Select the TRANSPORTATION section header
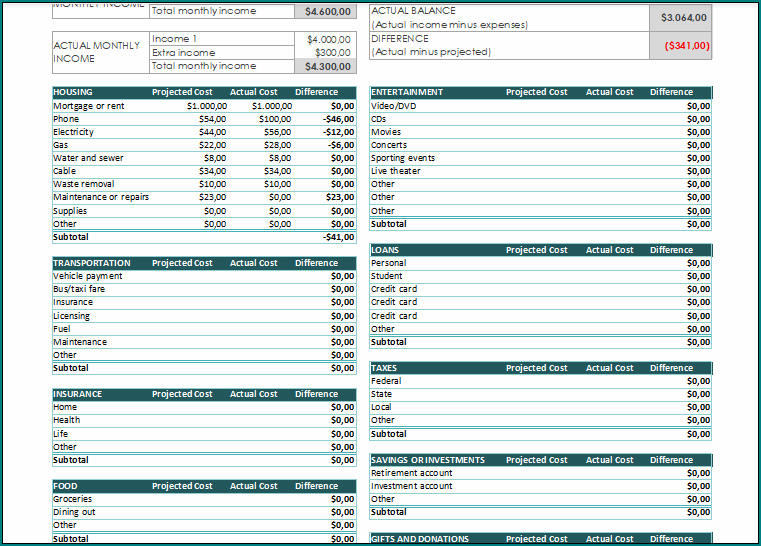The height and width of the screenshot is (546, 761). (92, 263)
